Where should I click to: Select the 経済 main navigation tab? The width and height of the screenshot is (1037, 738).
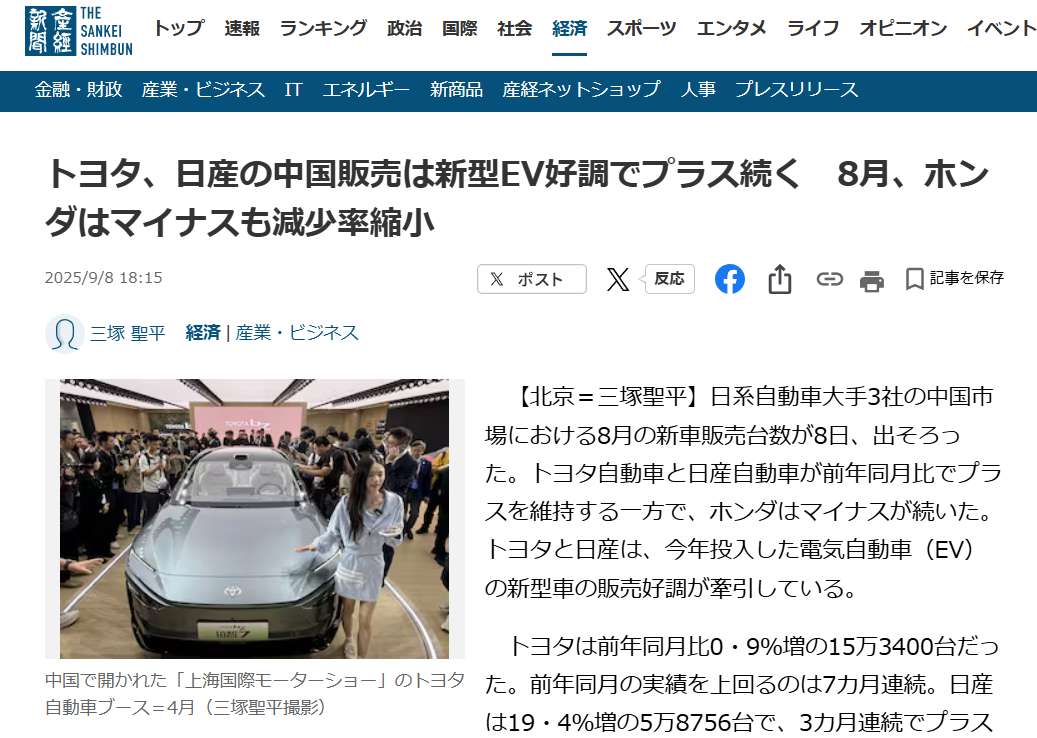pyautogui.click(x=569, y=28)
